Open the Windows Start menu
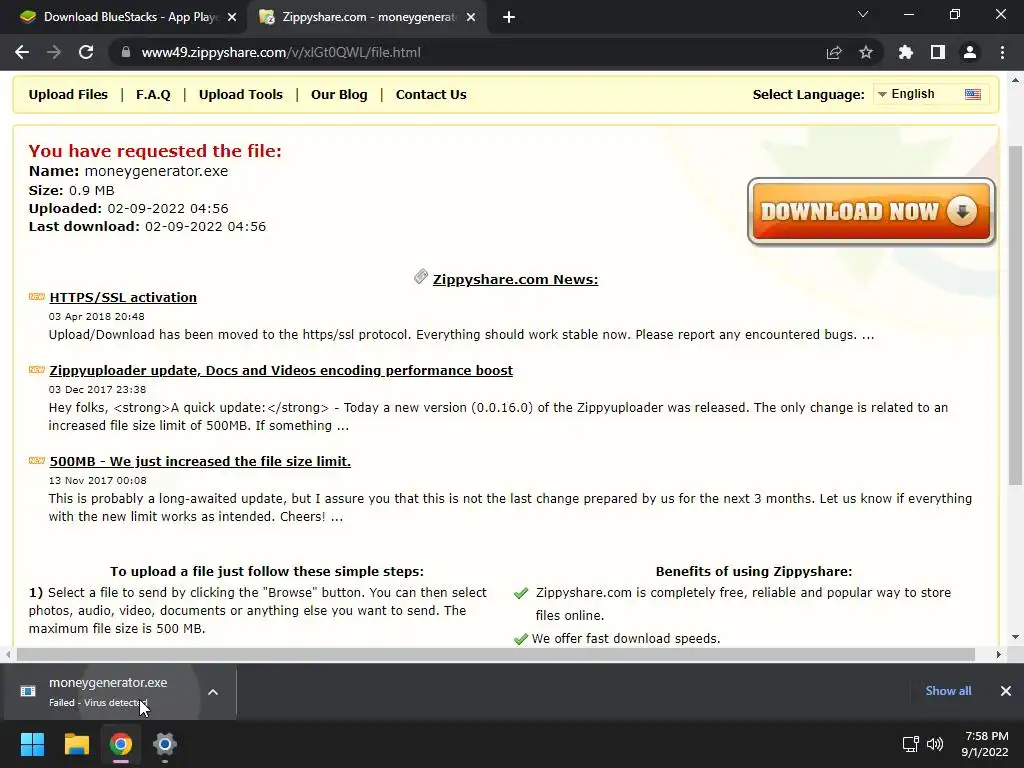The image size is (1024, 768). pos(32,744)
